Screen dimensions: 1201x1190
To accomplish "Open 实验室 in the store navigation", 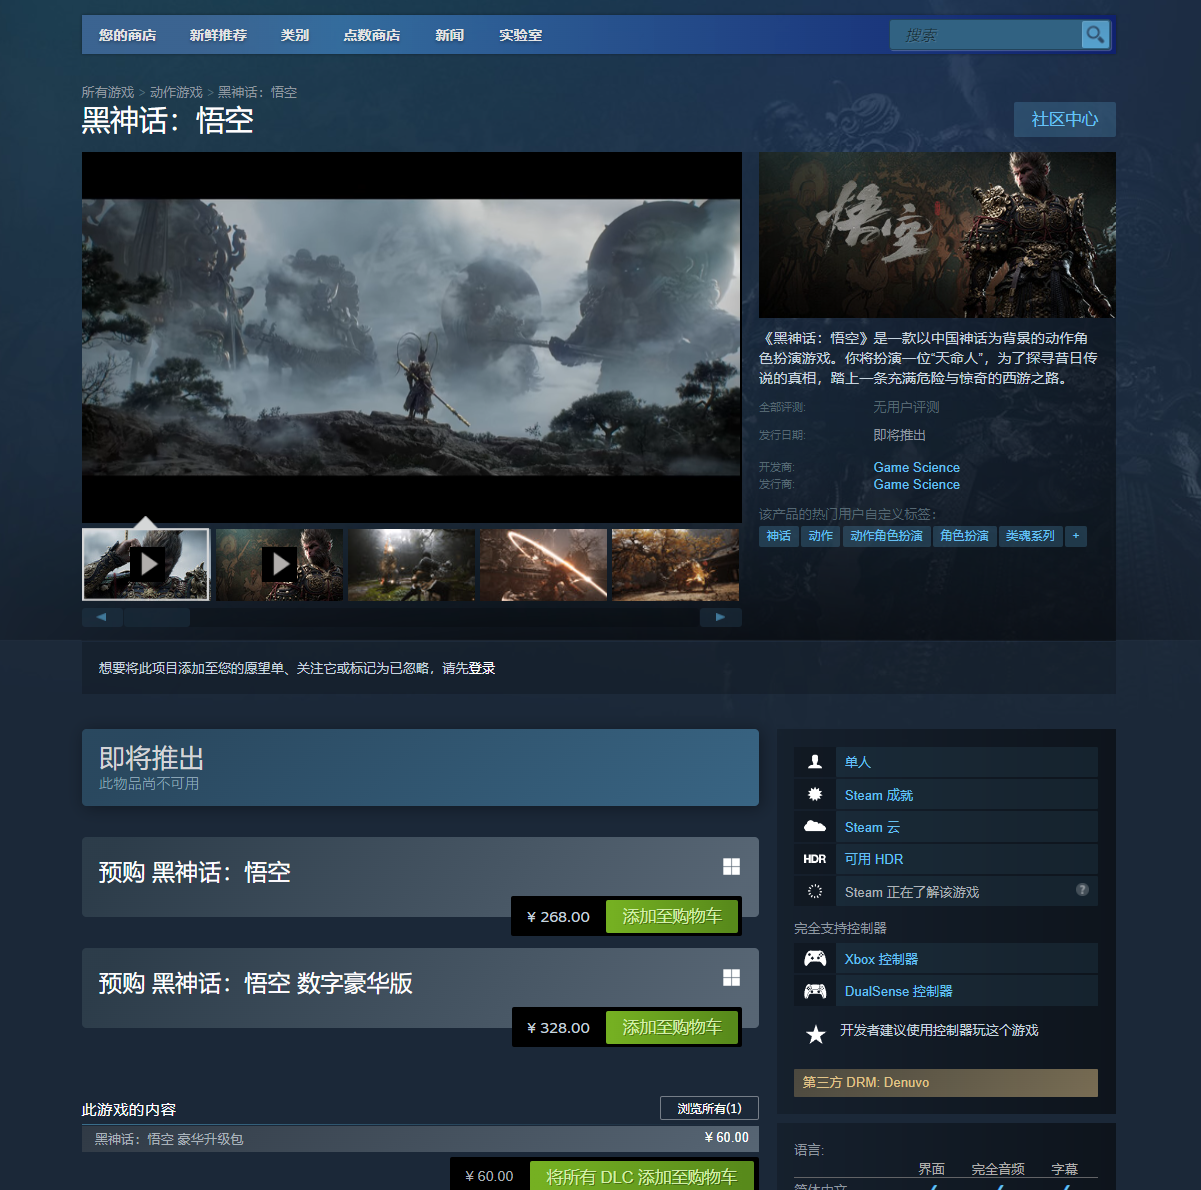I will [x=521, y=35].
